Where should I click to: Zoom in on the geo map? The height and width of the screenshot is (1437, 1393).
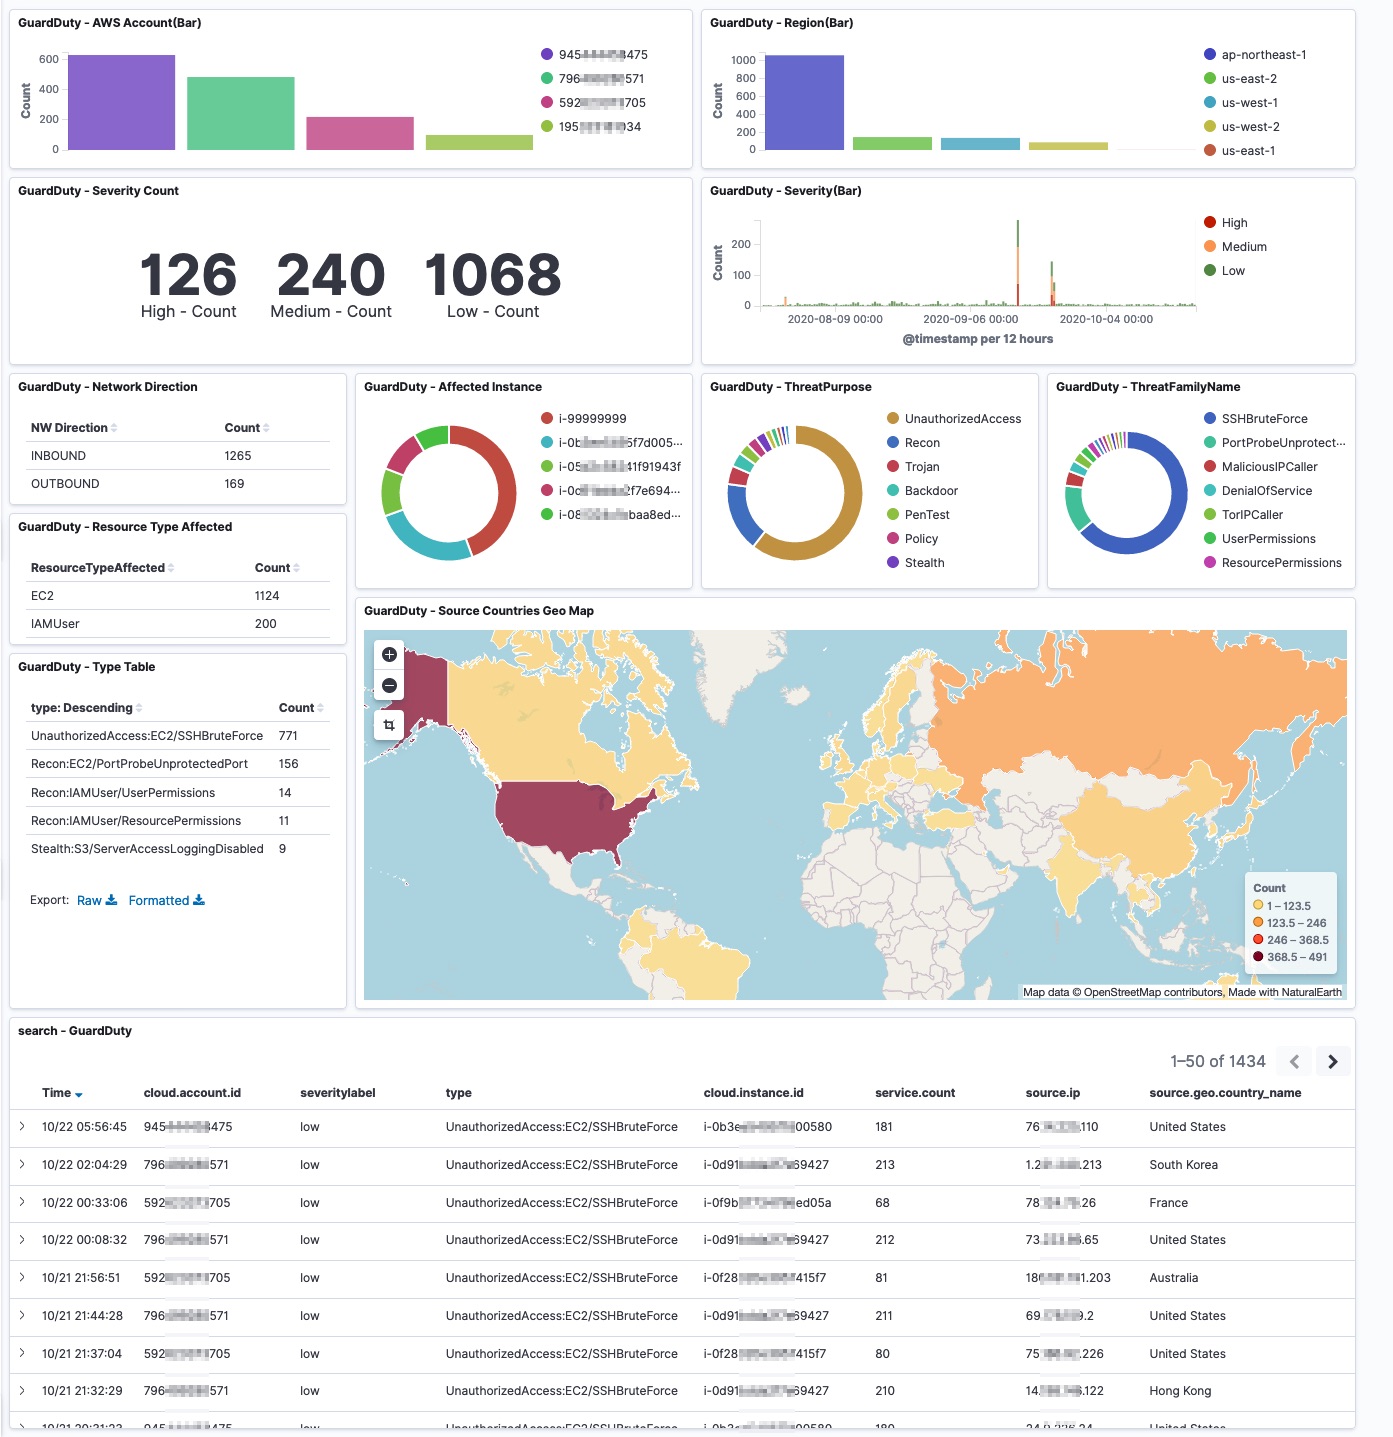pos(389,655)
